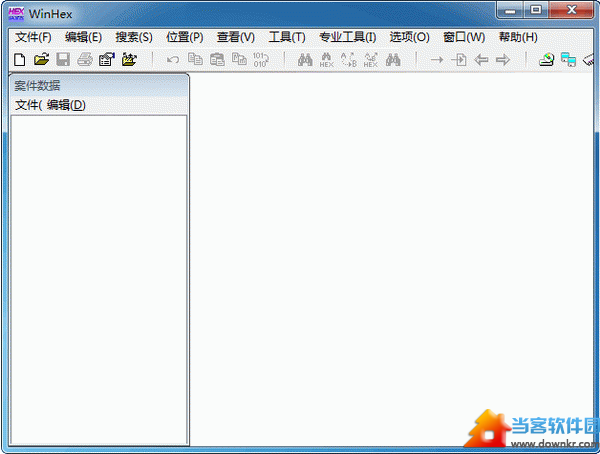Click the Find text binoculars icon
600x454 pixels.
pos(305,60)
